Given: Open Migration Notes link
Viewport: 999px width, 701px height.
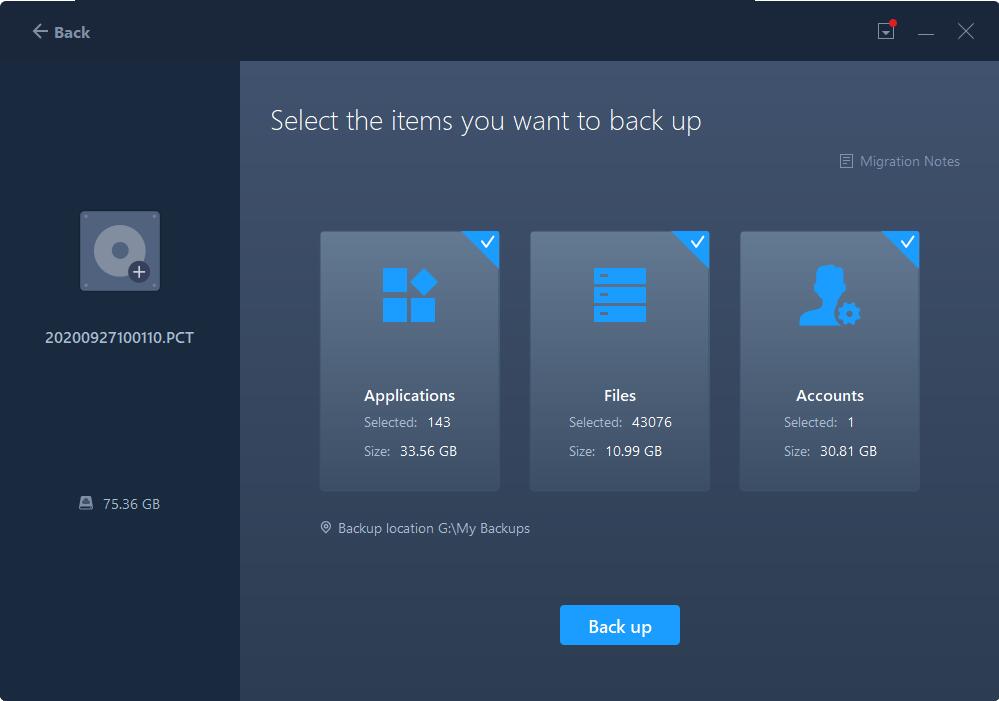Looking at the screenshot, I should [x=909, y=161].
